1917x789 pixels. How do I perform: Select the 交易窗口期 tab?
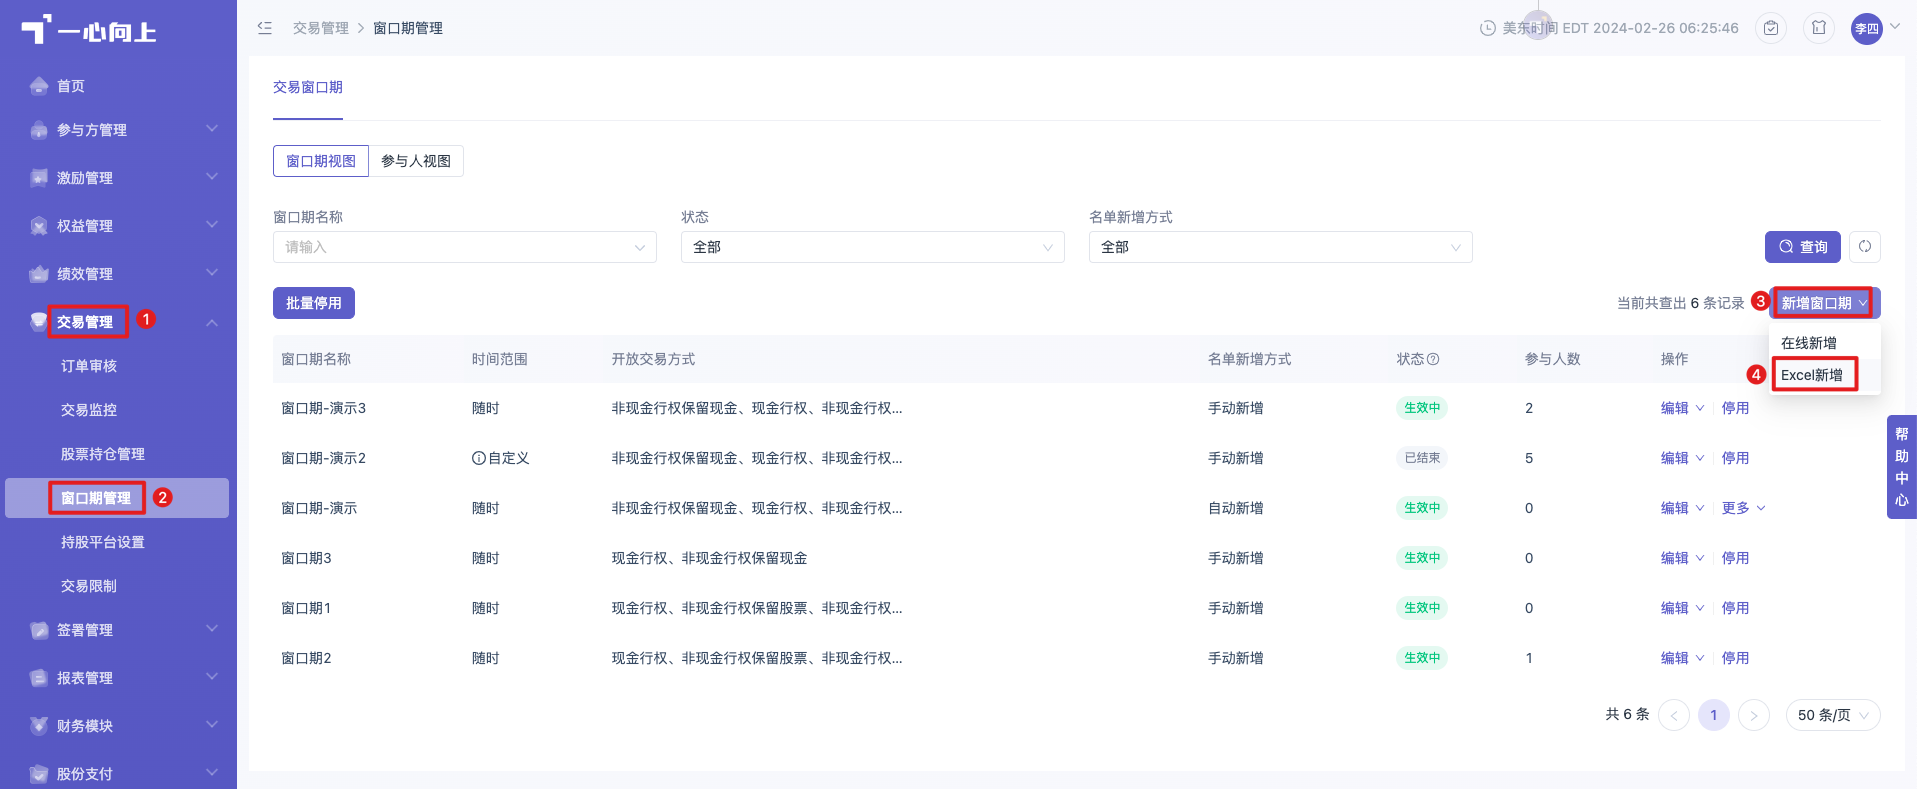coord(308,87)
